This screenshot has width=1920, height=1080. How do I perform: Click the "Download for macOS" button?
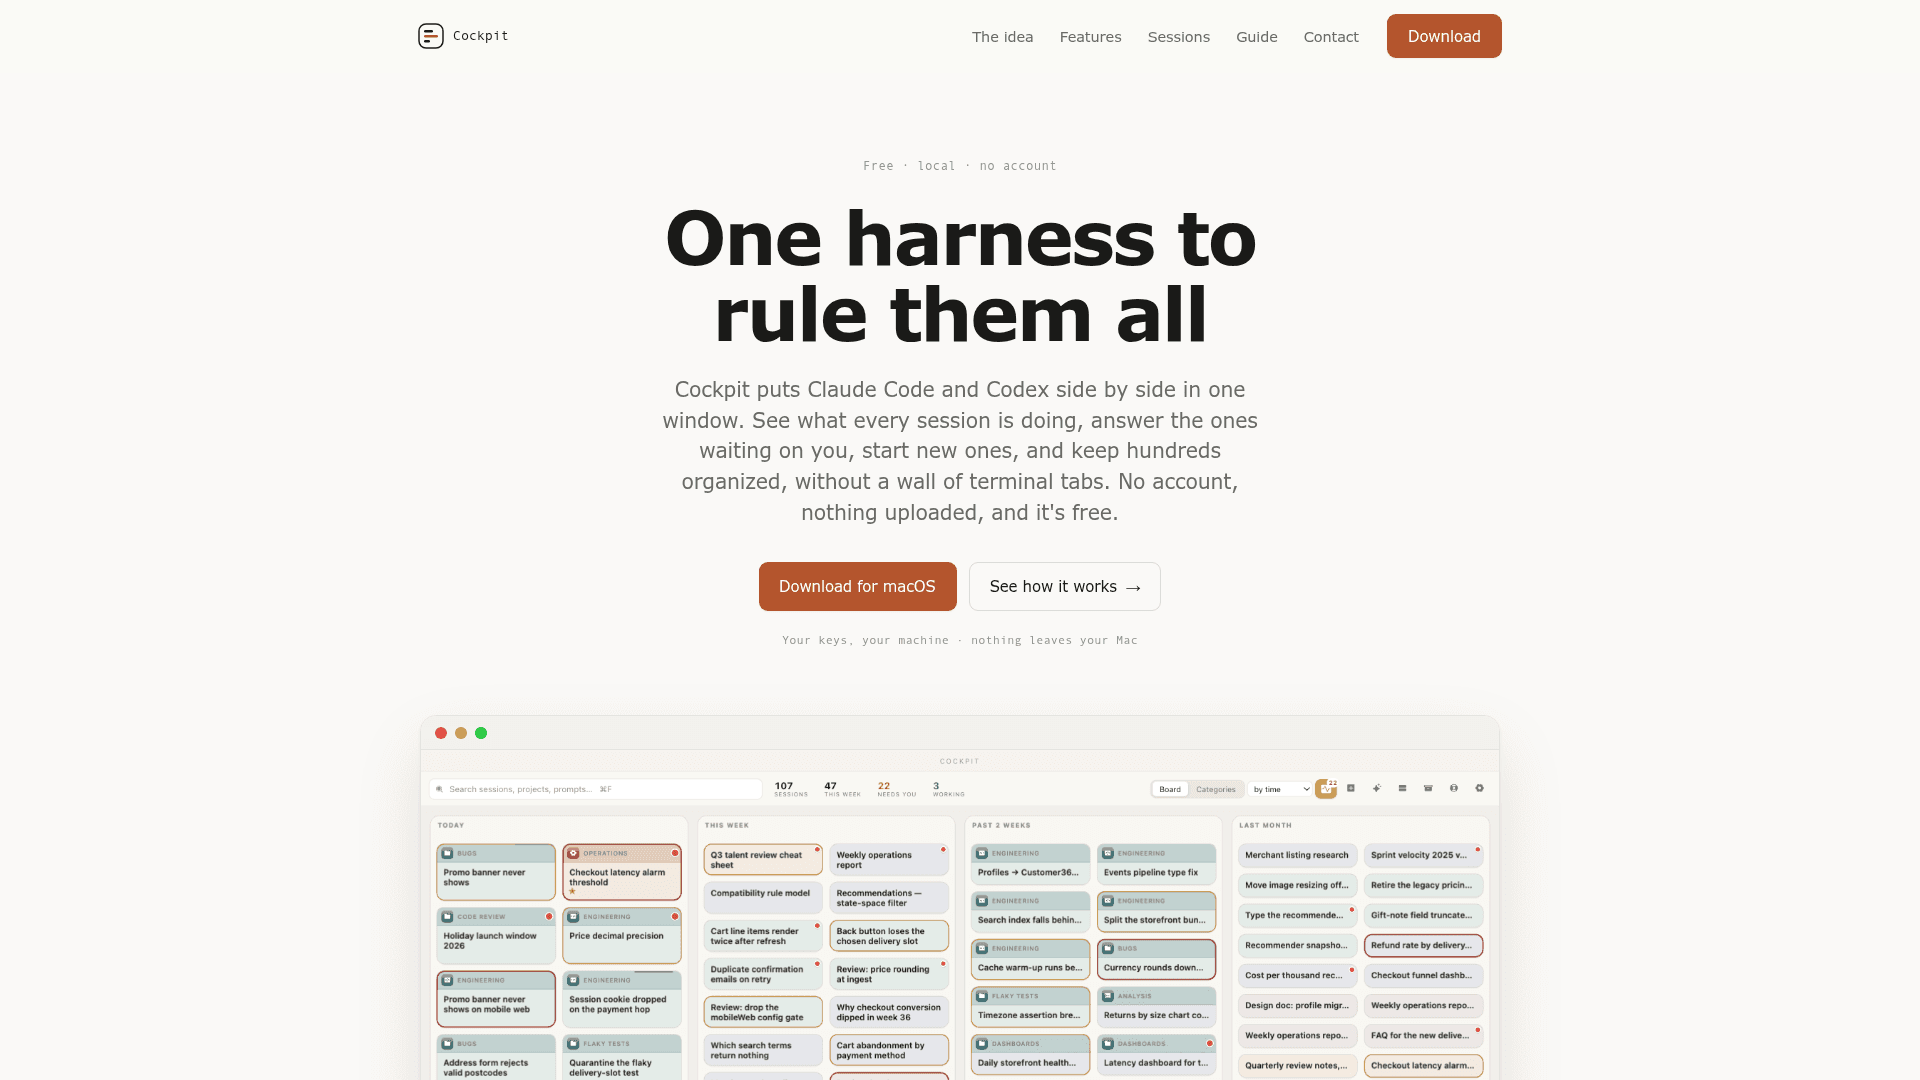pos(857,586)
